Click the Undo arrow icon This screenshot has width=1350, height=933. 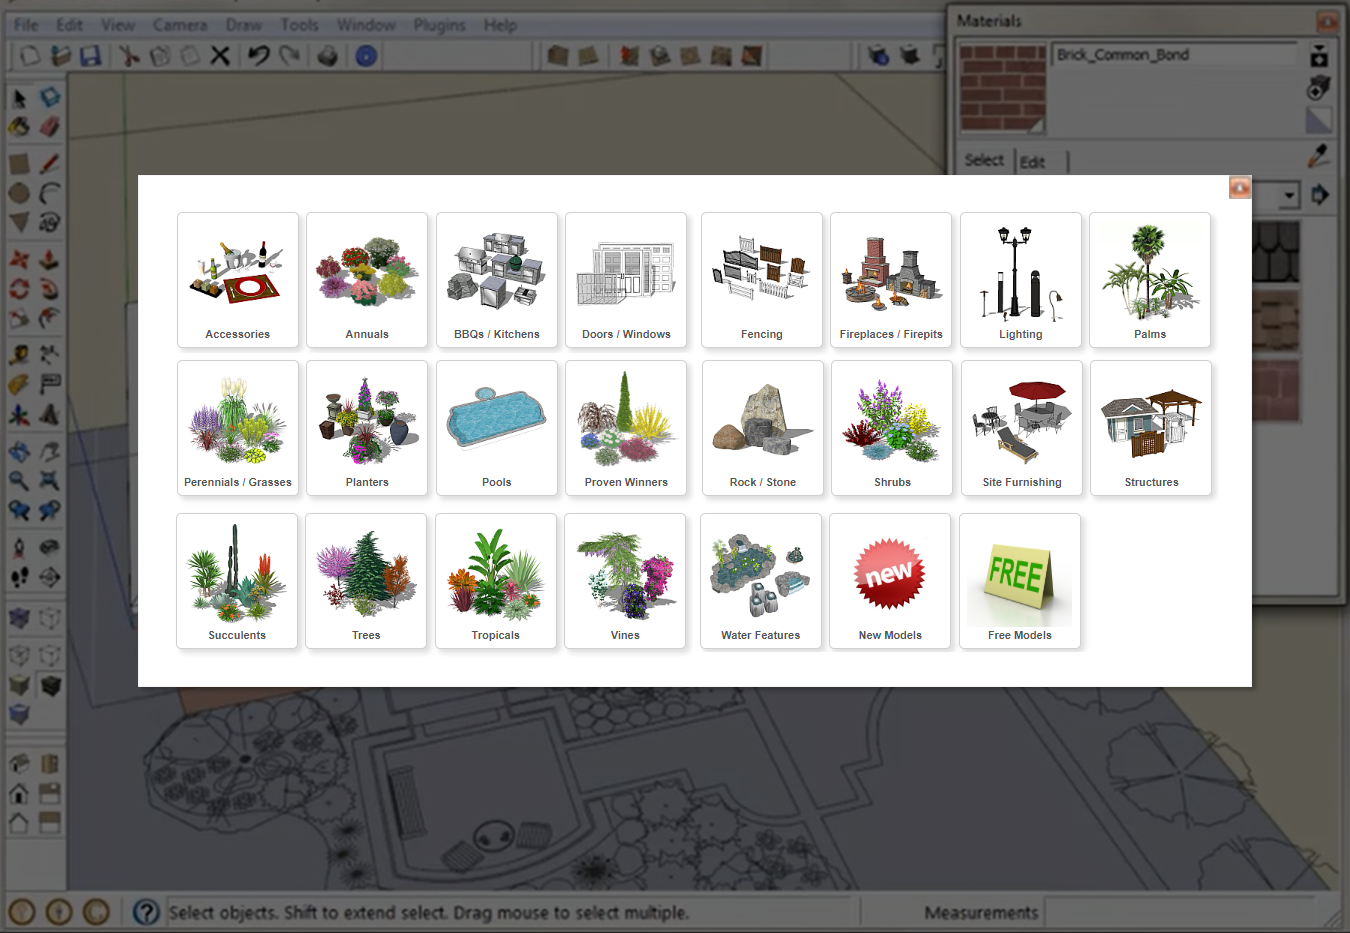tap(259, 56)
